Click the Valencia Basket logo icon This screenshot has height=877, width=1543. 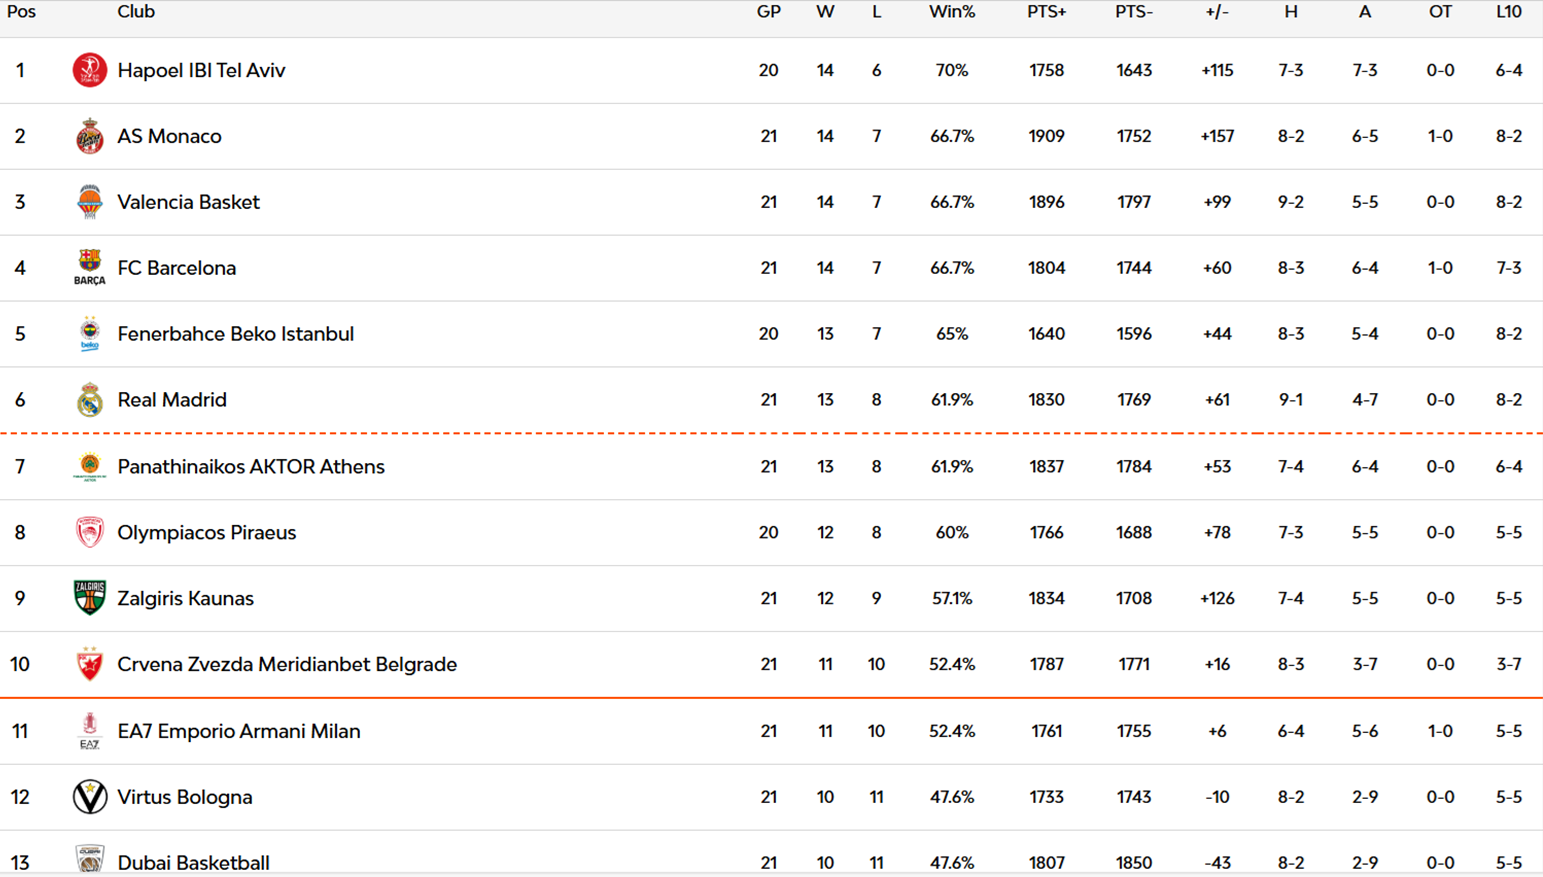[x=89, y=202]
